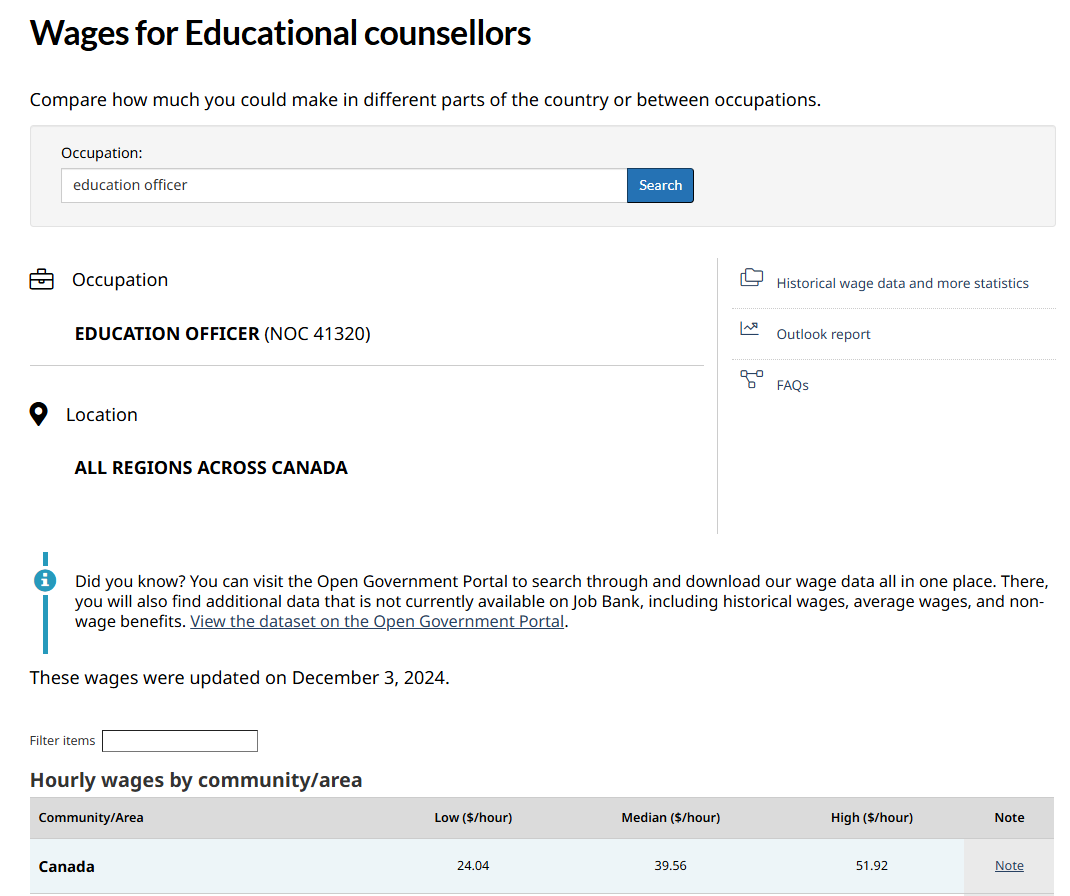This screenshot has width=1070, height=896.
Task: Sort by the High ($/hour) column header
Action: (871, 818)
